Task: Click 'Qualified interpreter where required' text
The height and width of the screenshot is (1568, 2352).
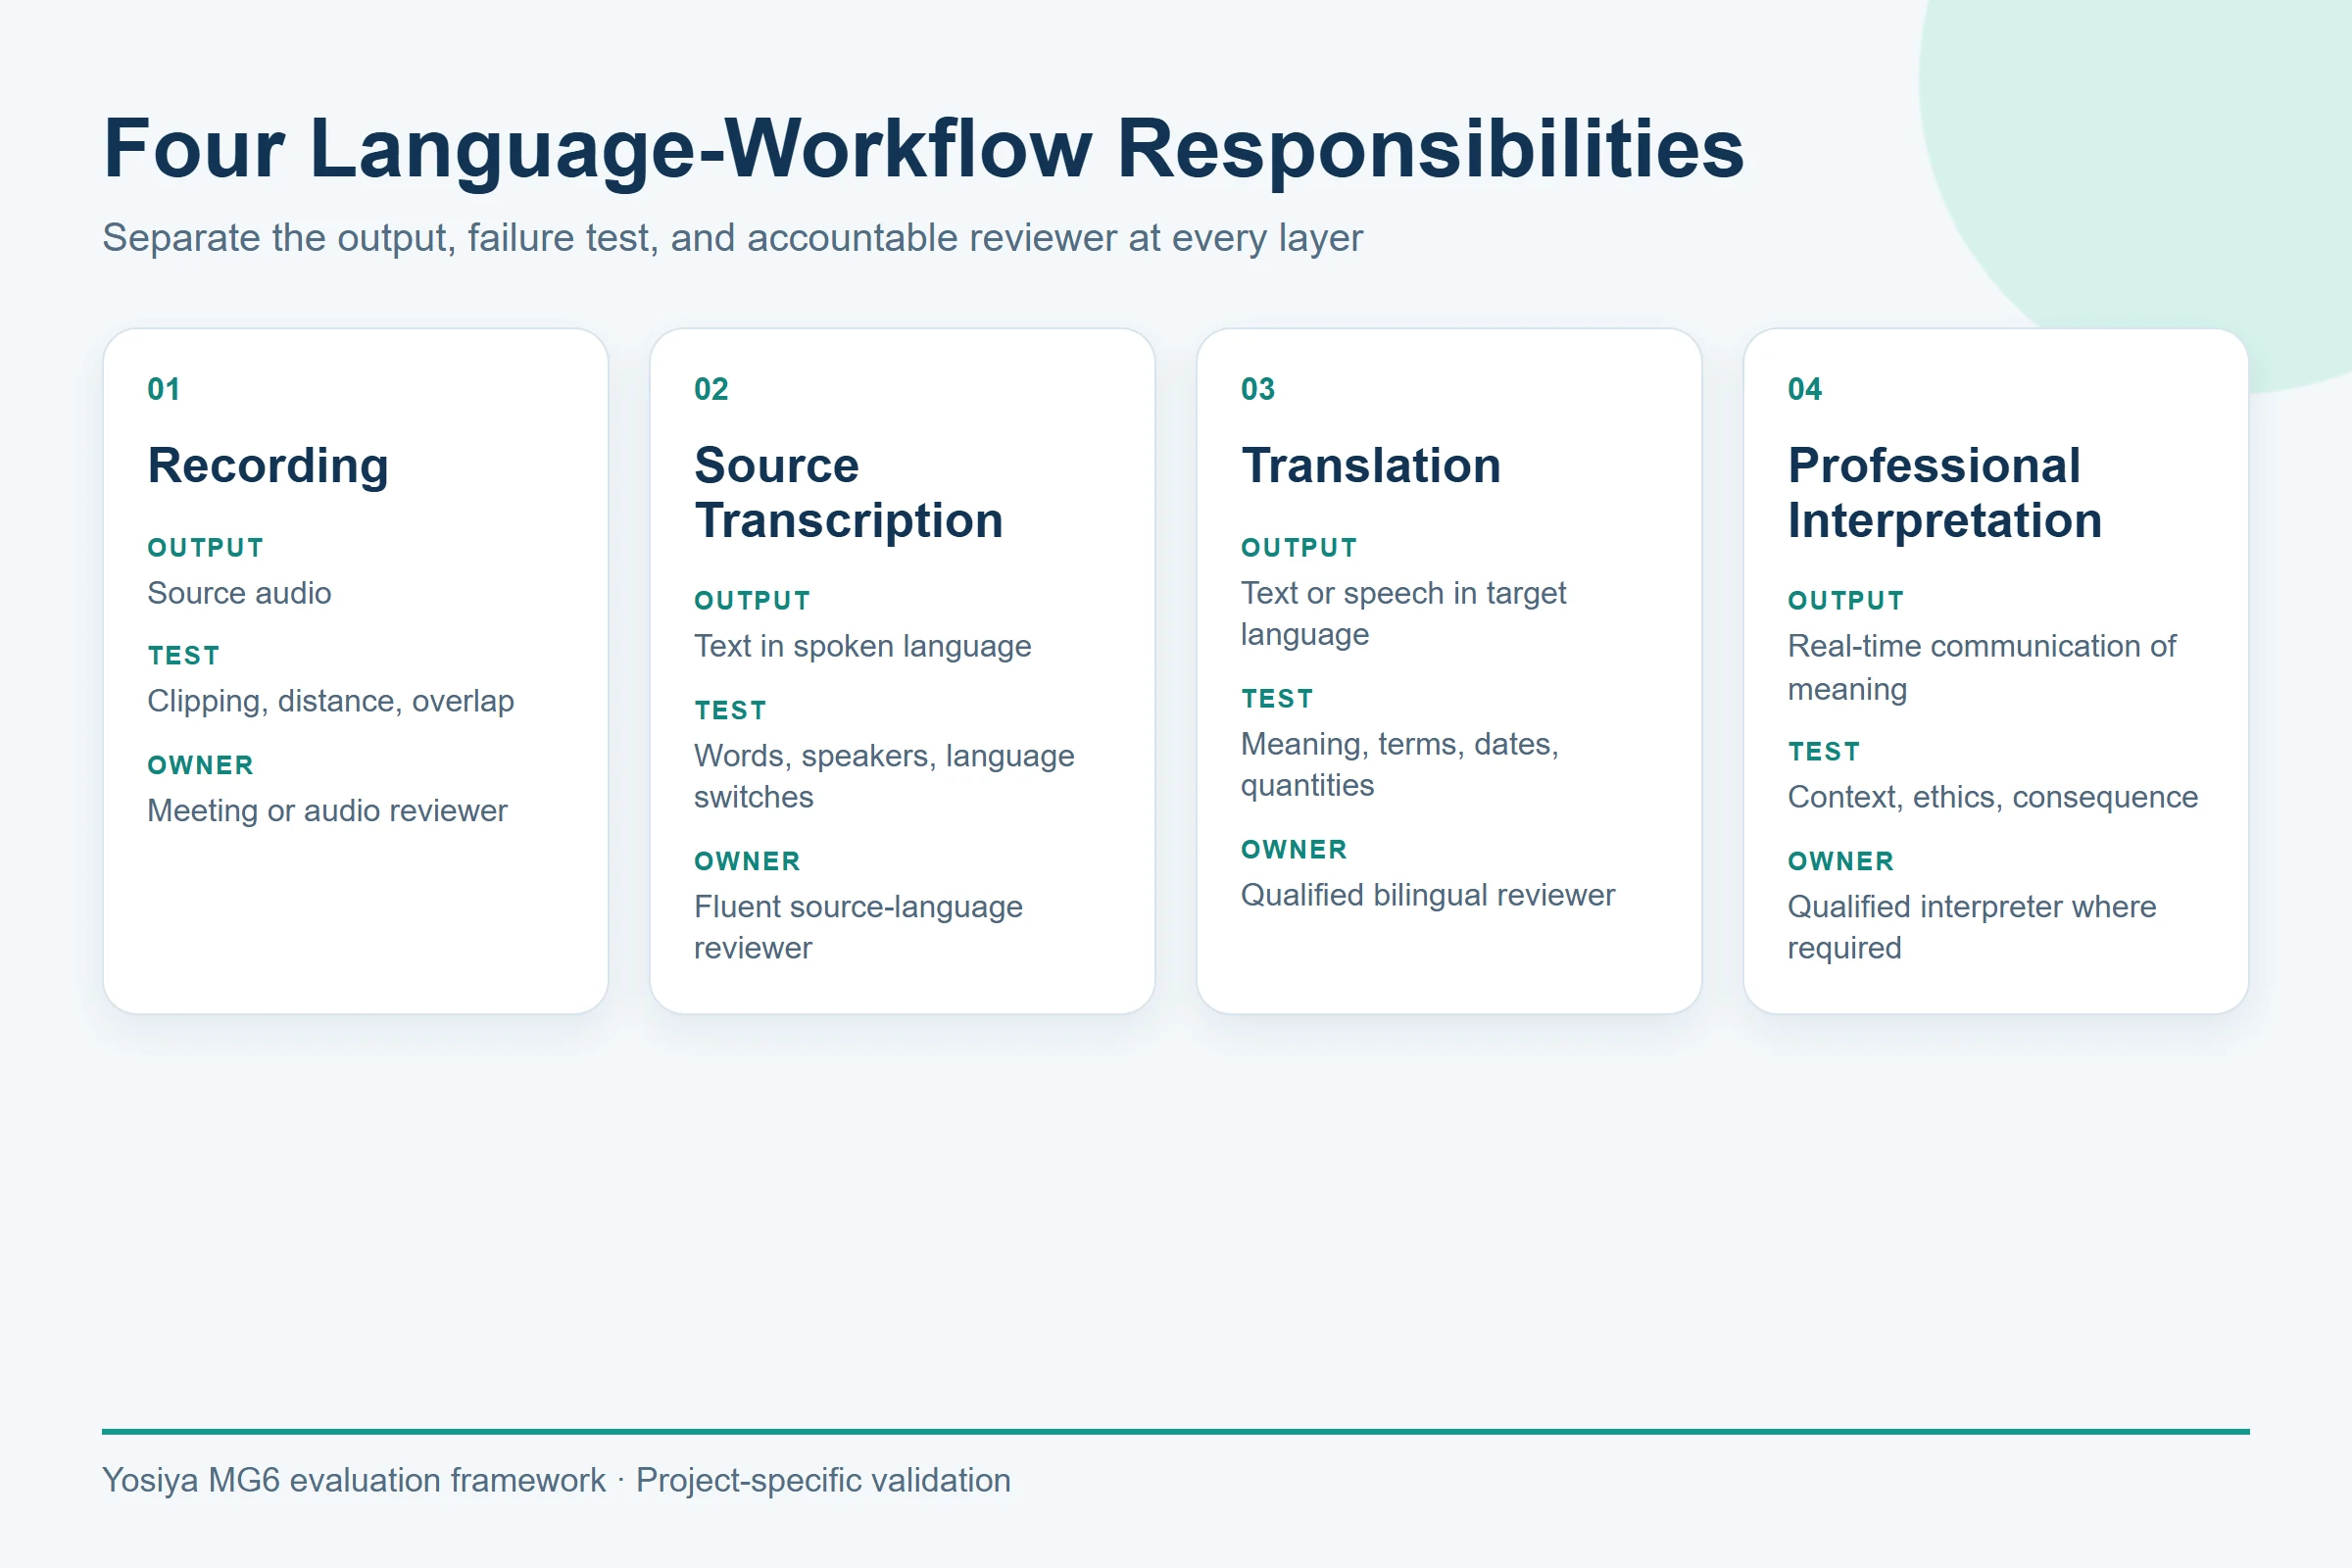Action: [1972, 927]
